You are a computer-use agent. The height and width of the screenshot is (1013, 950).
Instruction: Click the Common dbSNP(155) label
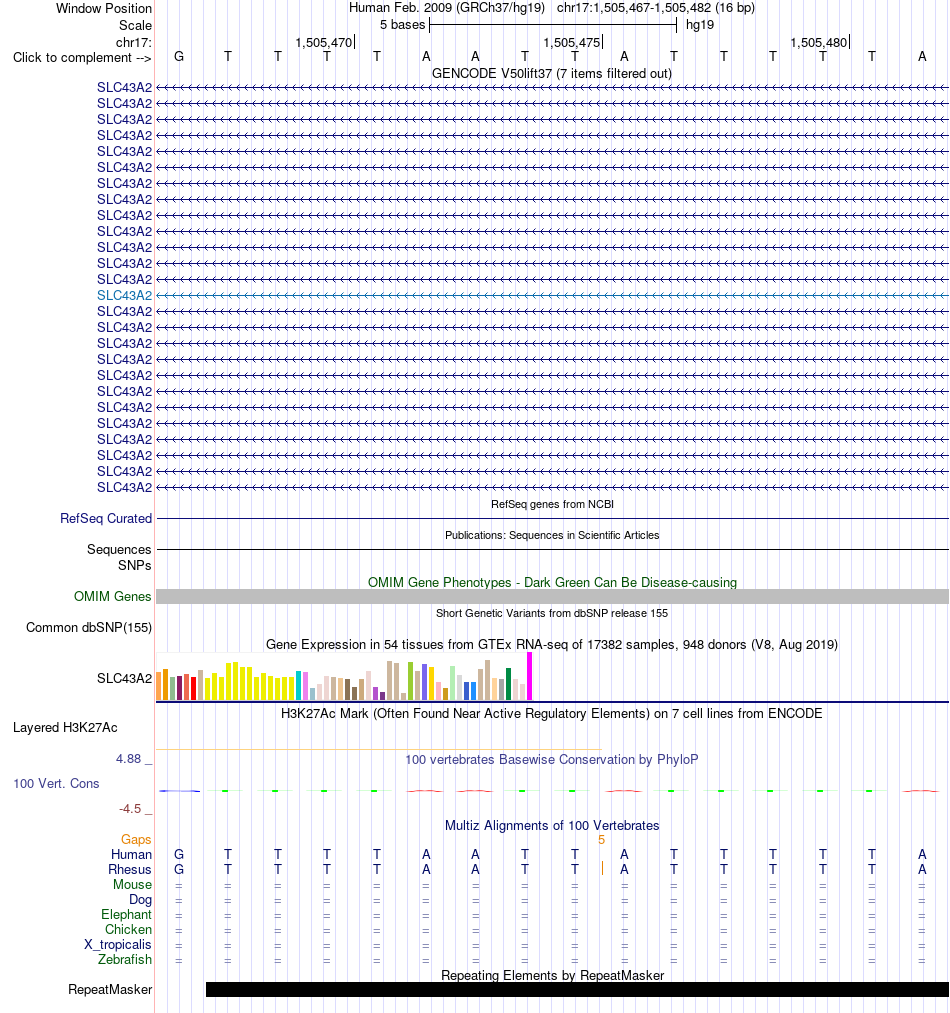(89, 627)
